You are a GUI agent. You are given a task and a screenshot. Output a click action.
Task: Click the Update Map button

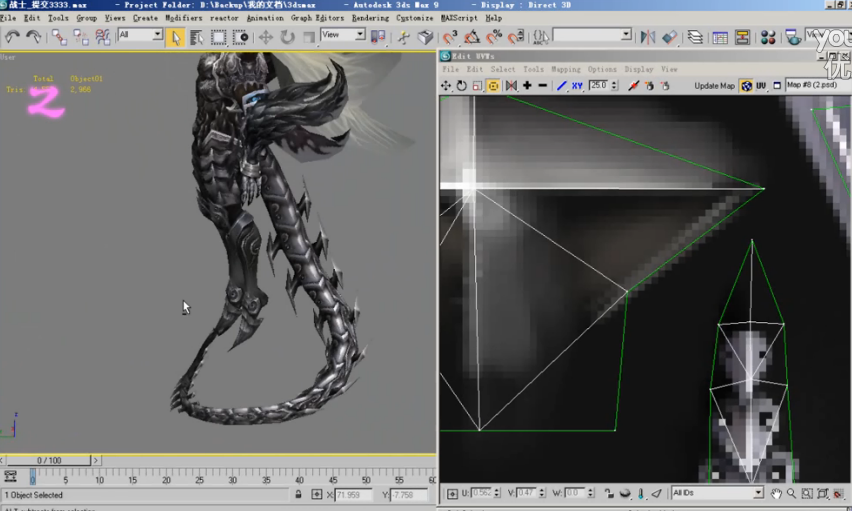714,86
